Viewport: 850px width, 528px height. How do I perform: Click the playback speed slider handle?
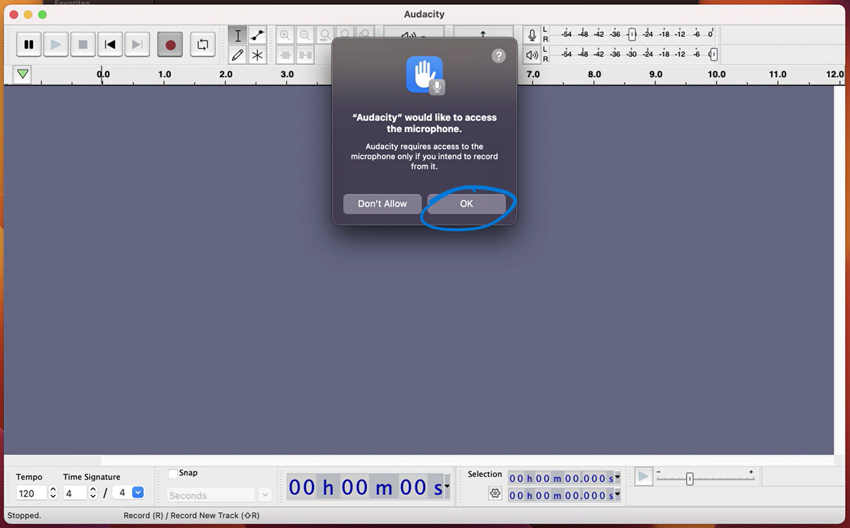[690, 479]
